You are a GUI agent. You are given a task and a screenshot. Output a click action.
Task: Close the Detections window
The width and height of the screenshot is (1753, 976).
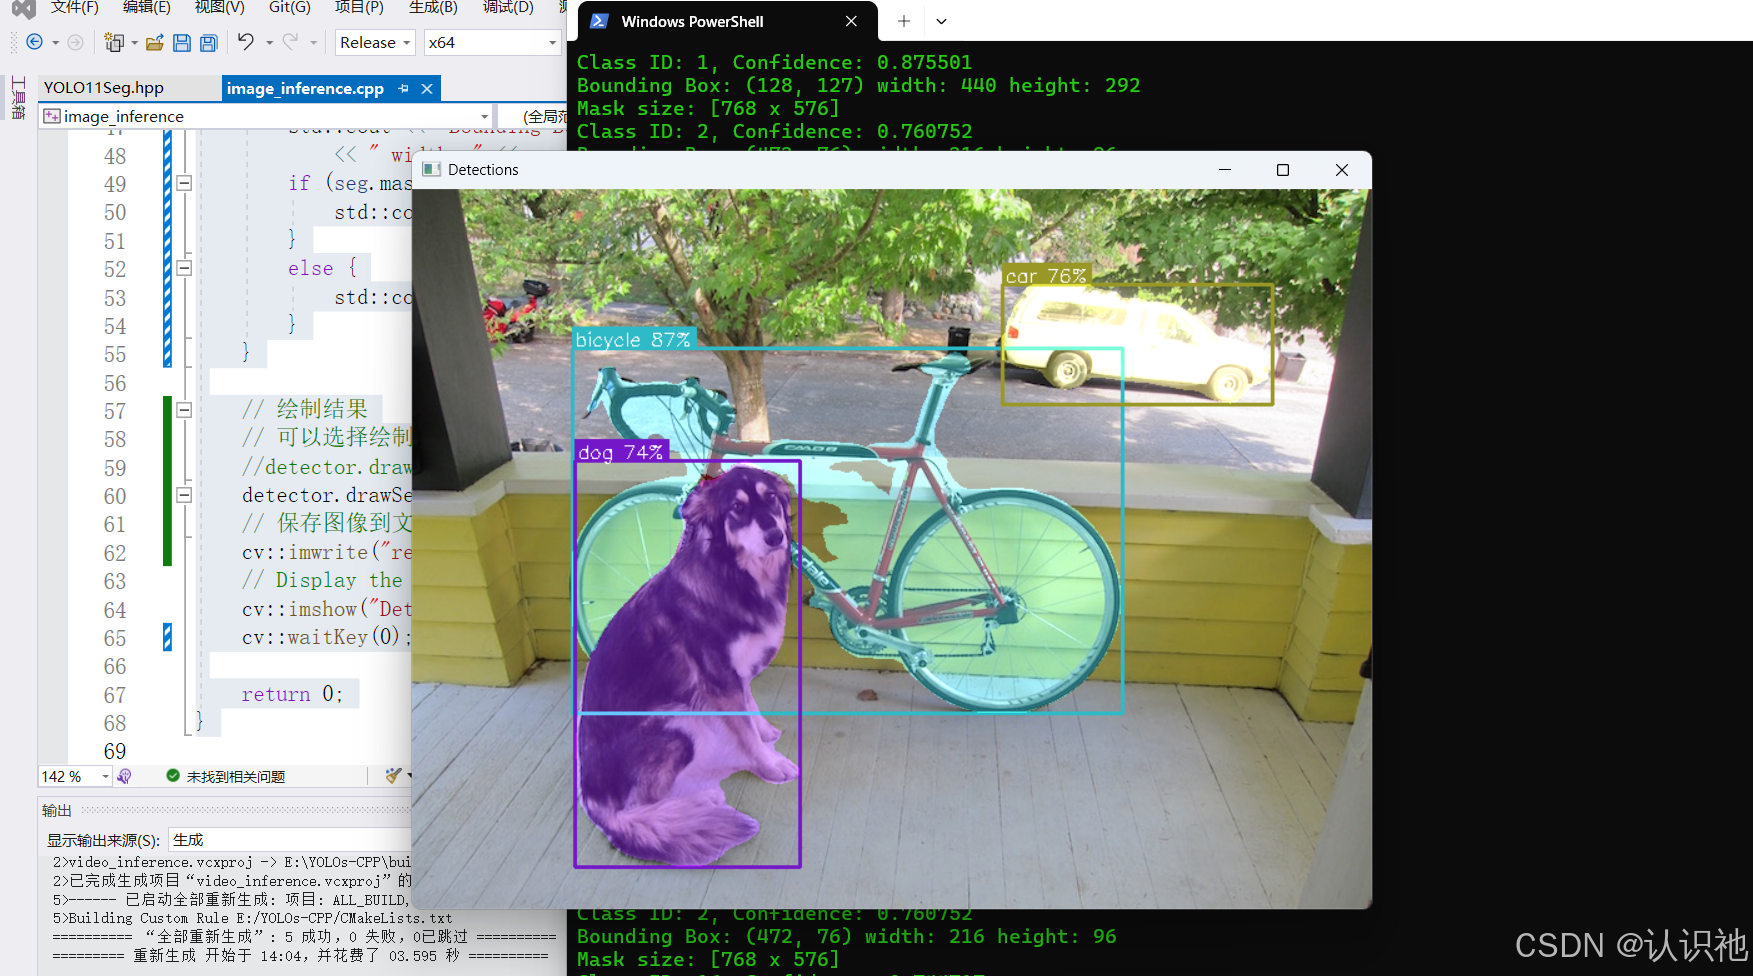(x=1342, y=170)
